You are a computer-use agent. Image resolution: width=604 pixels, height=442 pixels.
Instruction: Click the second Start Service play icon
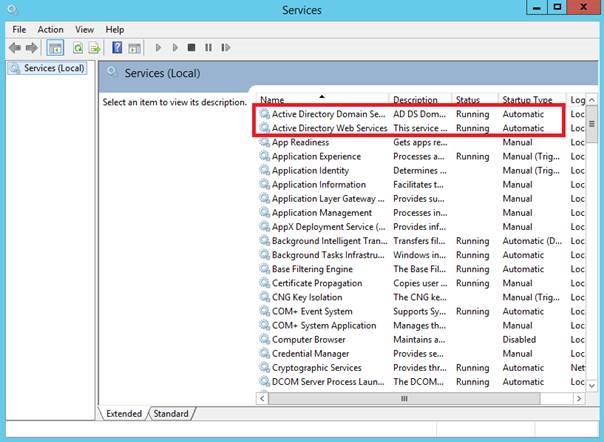[175, 48]
